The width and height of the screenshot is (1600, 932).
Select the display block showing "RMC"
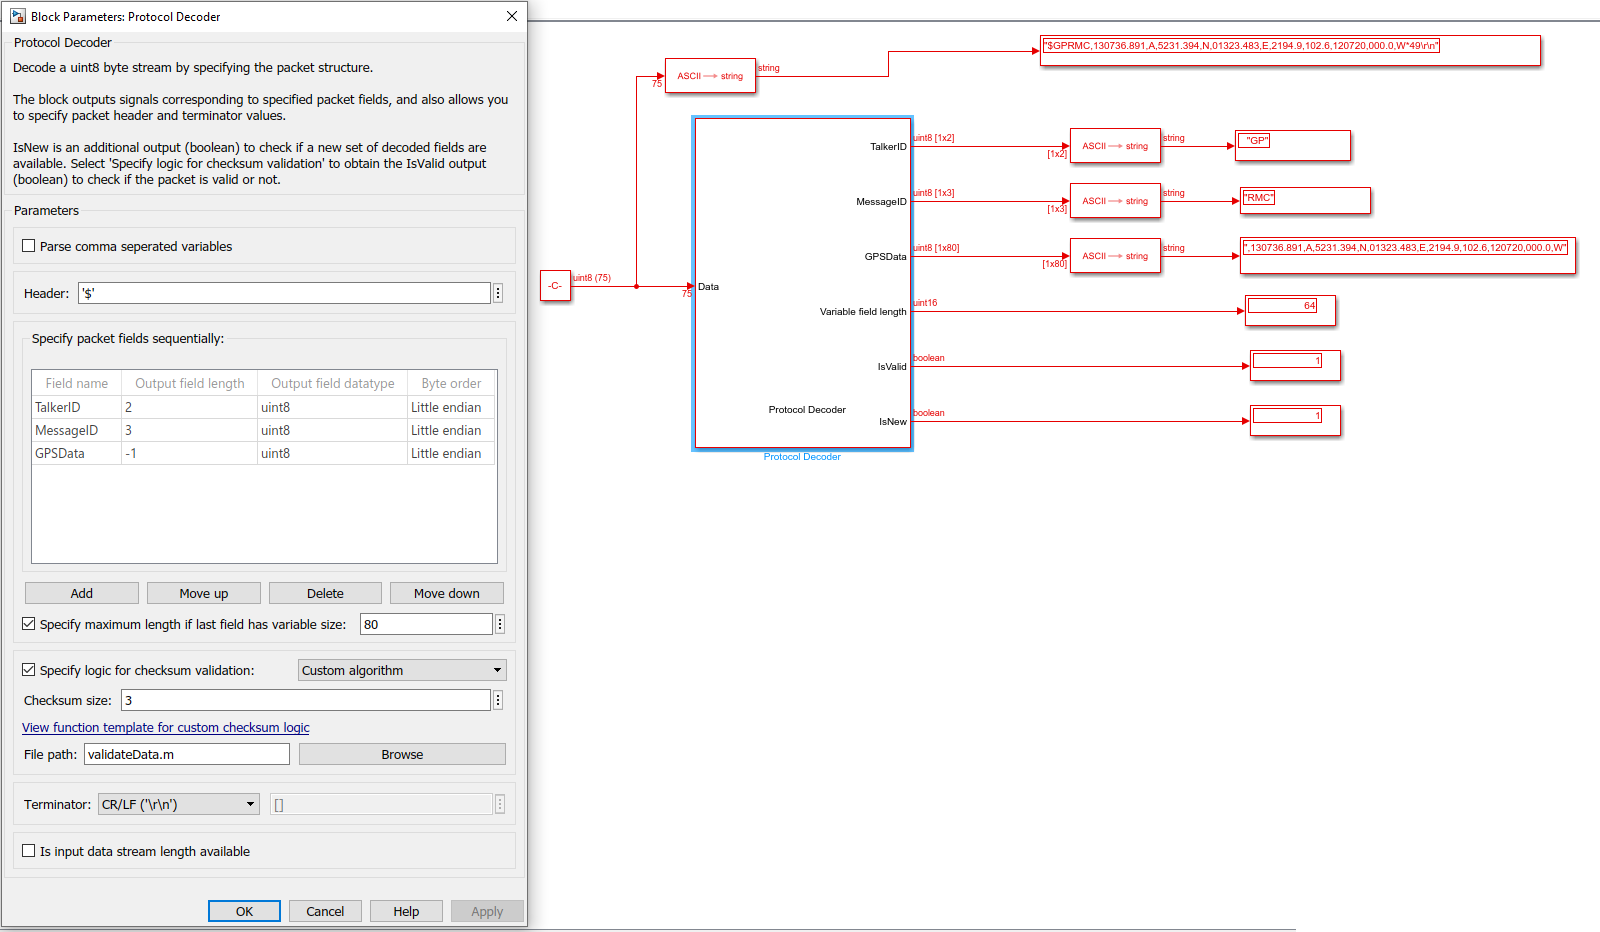click(1305, 200)
